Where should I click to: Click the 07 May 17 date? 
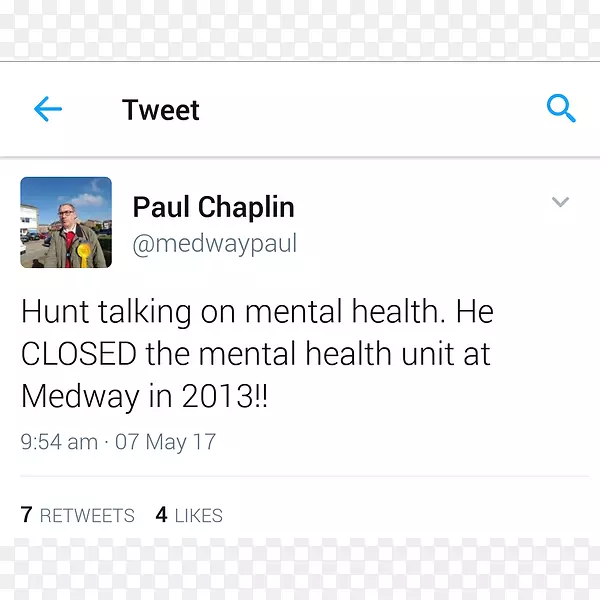click(166, 442)
